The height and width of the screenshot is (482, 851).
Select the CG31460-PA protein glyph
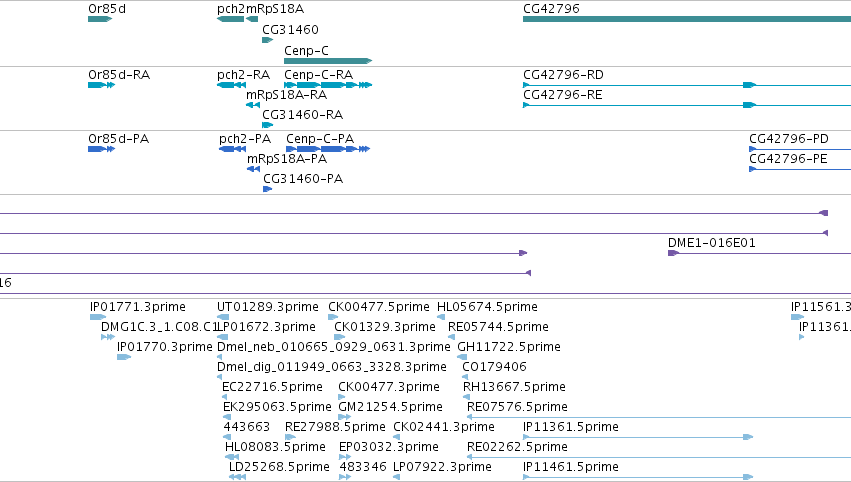(x=268, y=189)
